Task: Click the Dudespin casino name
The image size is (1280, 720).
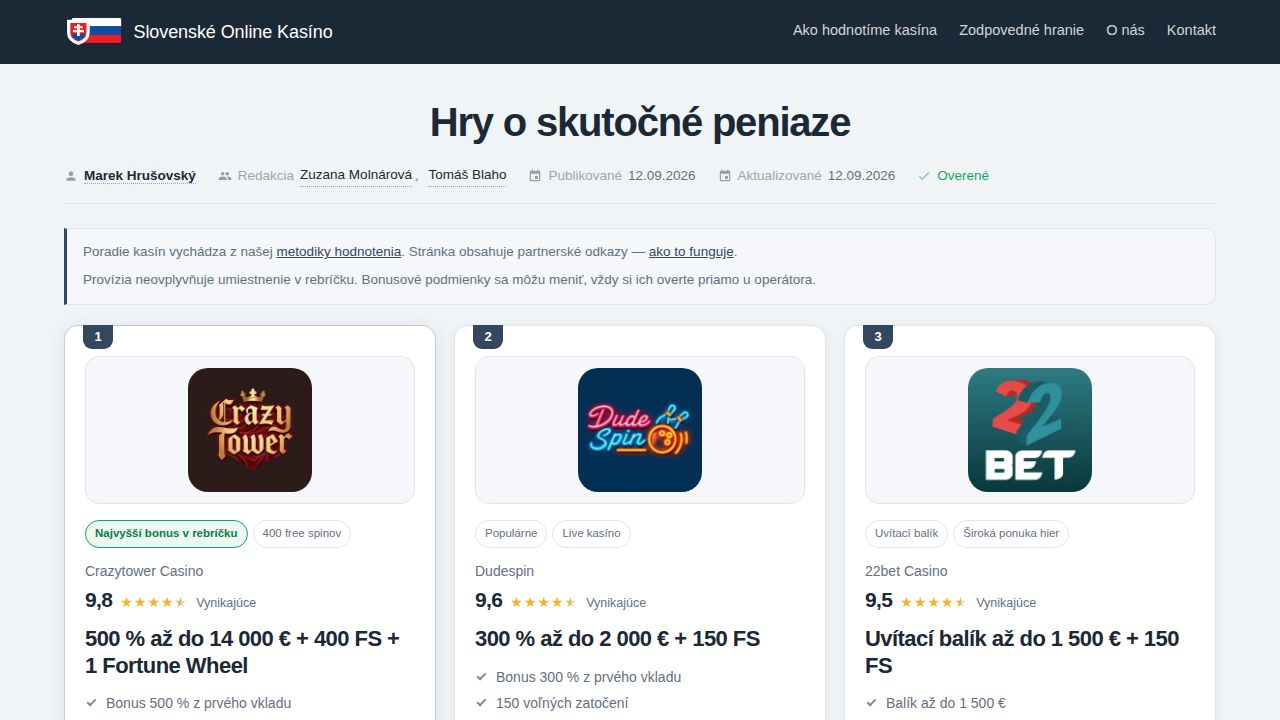Action: click(x=504, y=571)
